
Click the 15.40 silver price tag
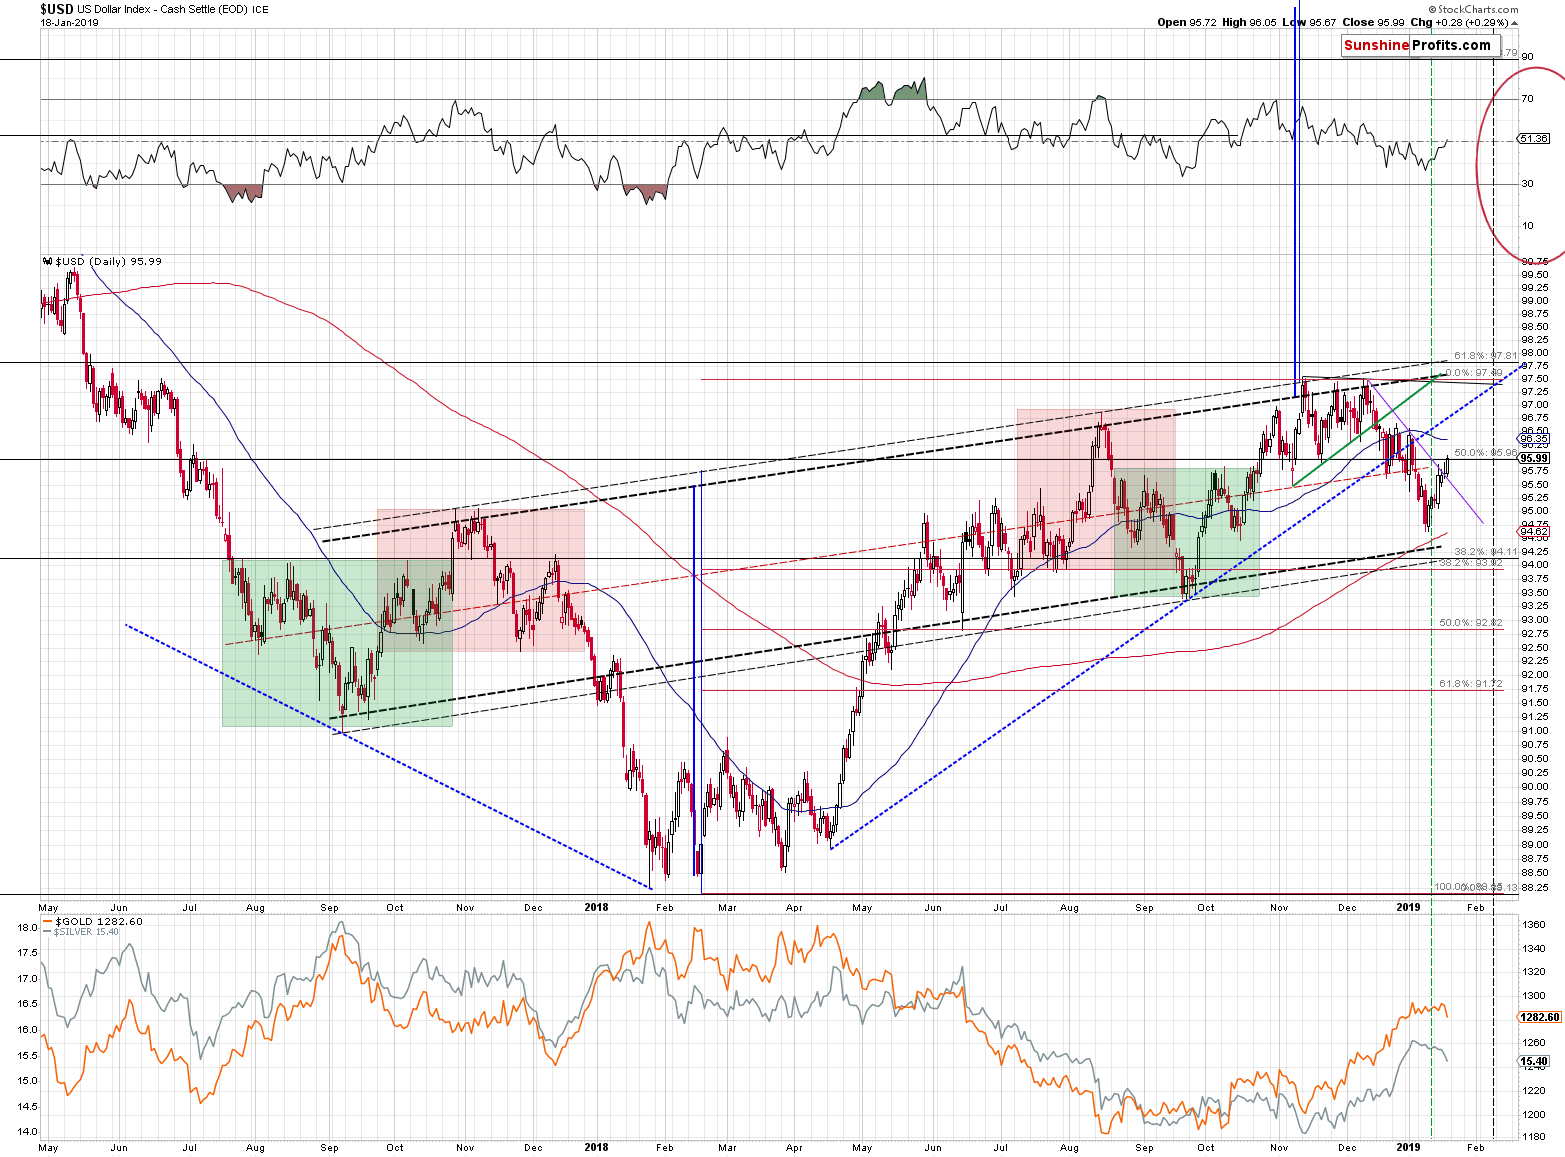(1533, 1062)
